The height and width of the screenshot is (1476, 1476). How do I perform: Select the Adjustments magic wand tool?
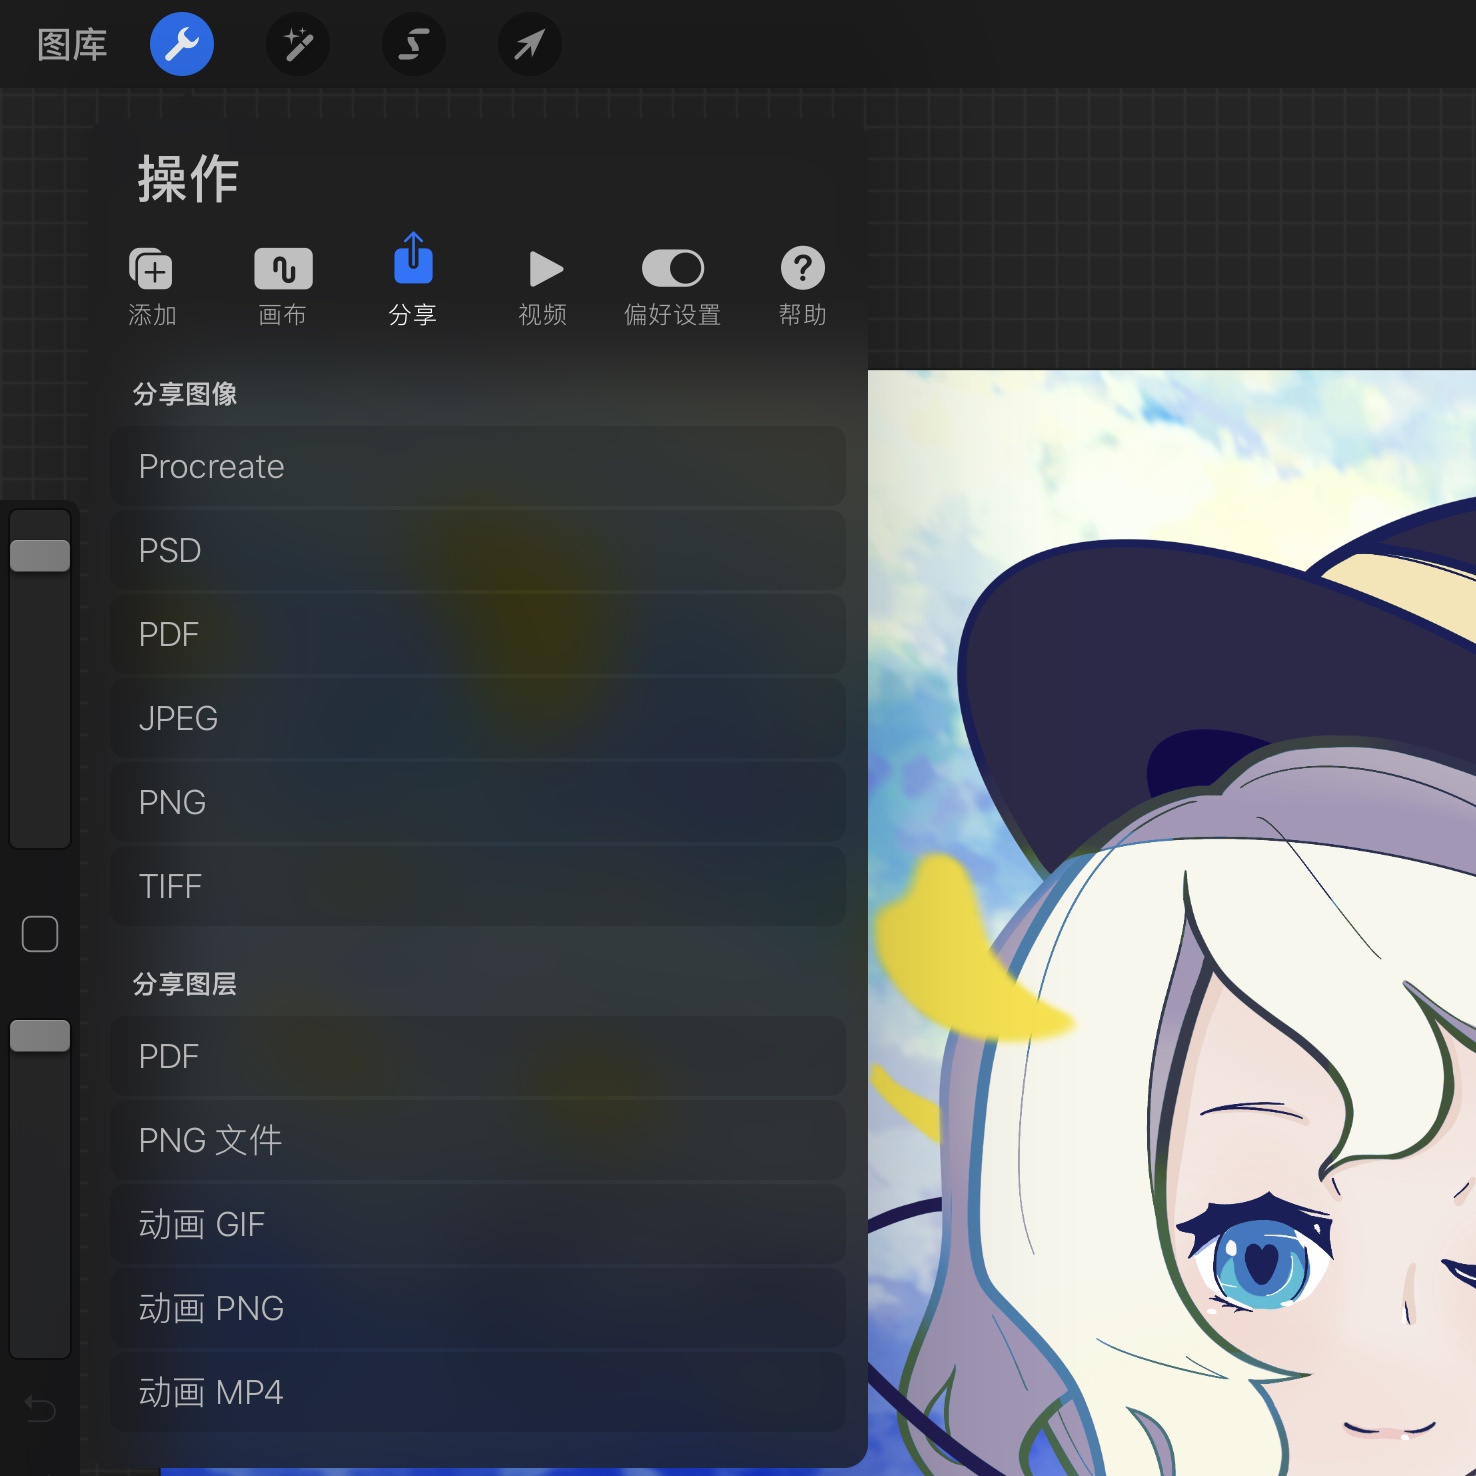pos(297,44)
